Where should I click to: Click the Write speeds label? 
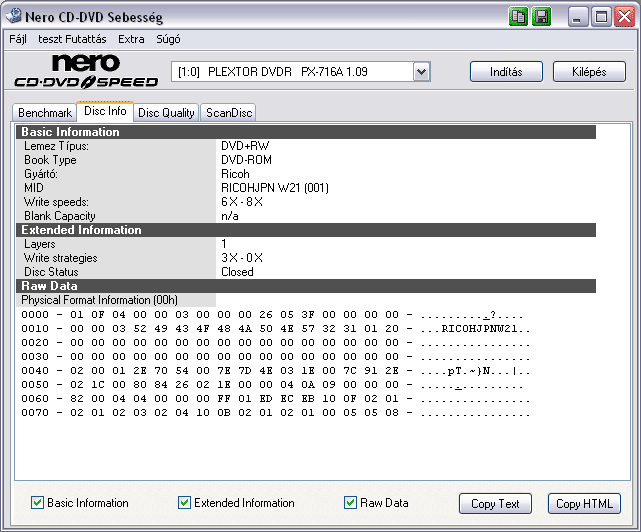tap(56, 202)
